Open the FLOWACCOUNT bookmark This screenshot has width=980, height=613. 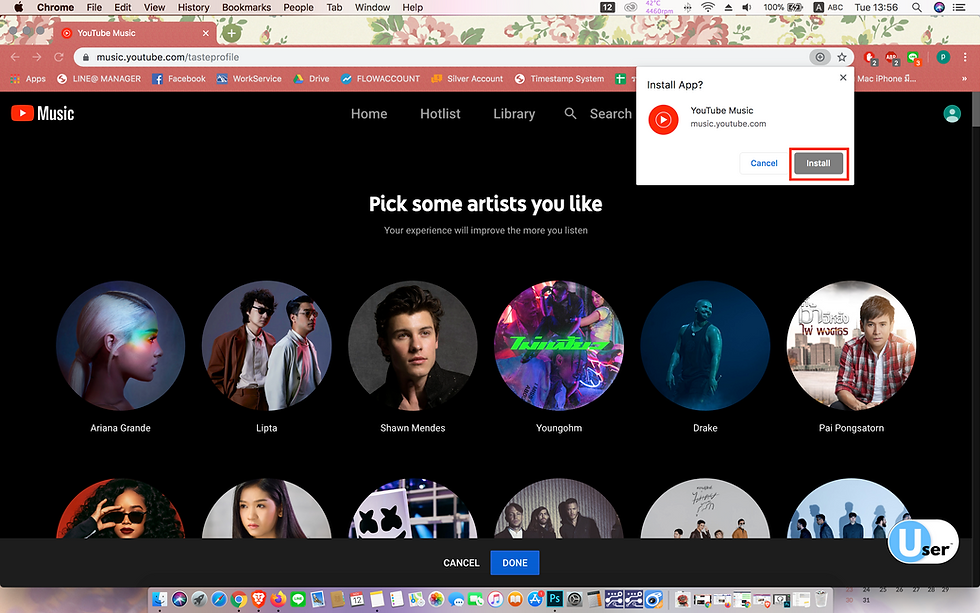(381, 79)
